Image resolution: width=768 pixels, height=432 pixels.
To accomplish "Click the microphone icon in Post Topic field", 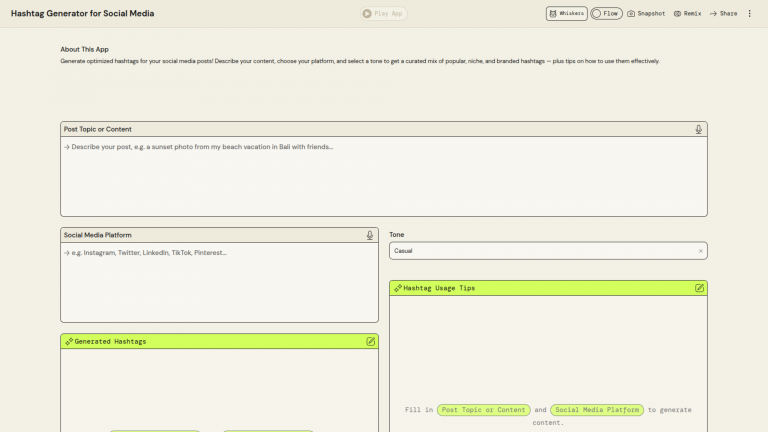I will click(x=699, y=129).
